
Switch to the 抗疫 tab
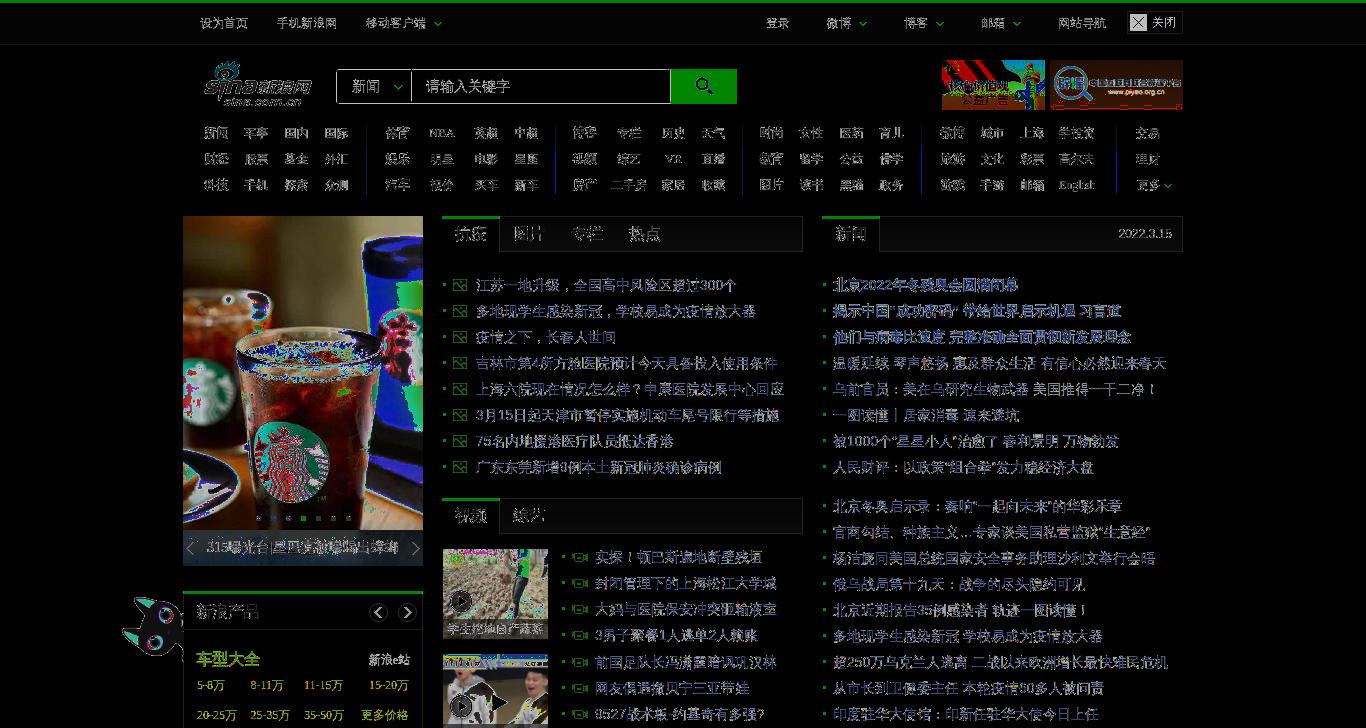tap(471, 234)
